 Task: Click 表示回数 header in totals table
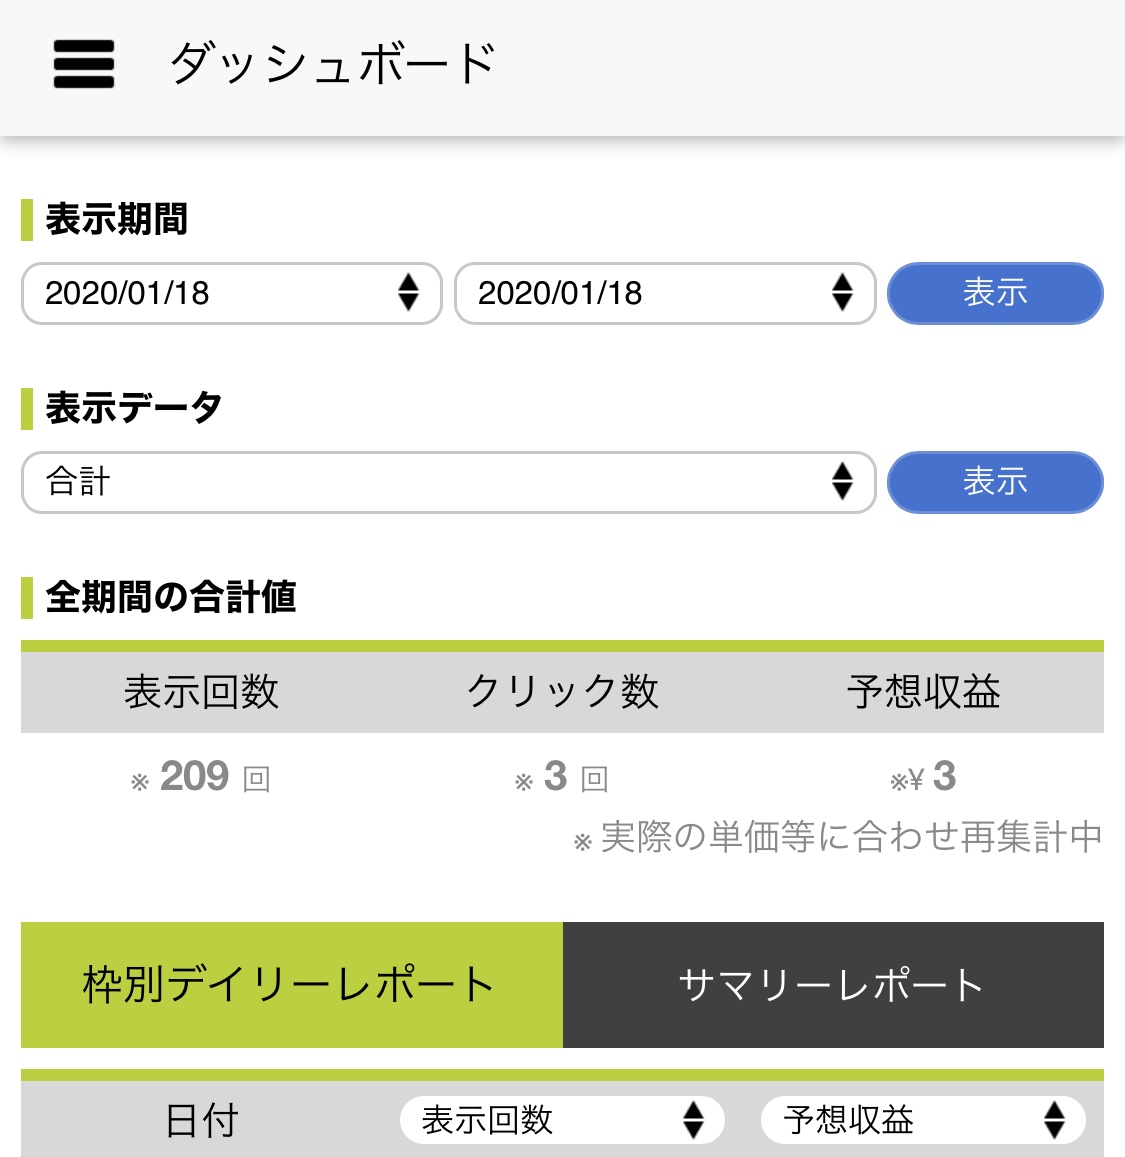pyautogui.click(x=201, y=691)
